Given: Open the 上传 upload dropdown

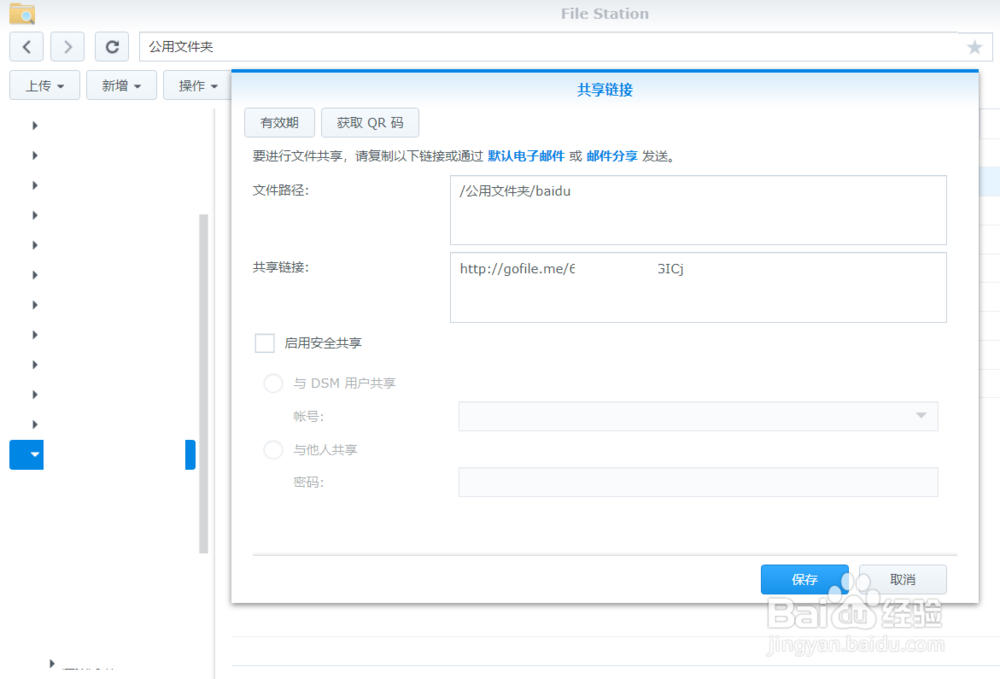Looking at the screenshot, I should click(x=45, y=85).
